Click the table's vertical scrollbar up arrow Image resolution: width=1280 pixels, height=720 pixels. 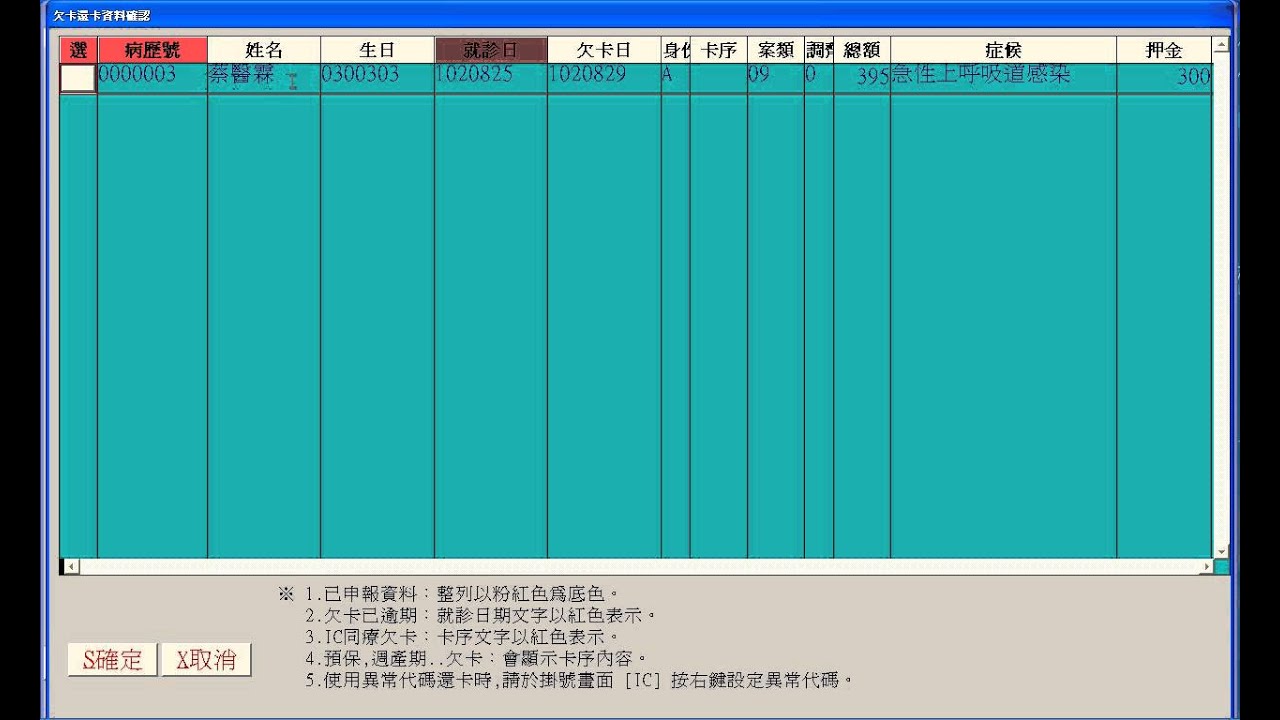click(x=1220, y=45)
